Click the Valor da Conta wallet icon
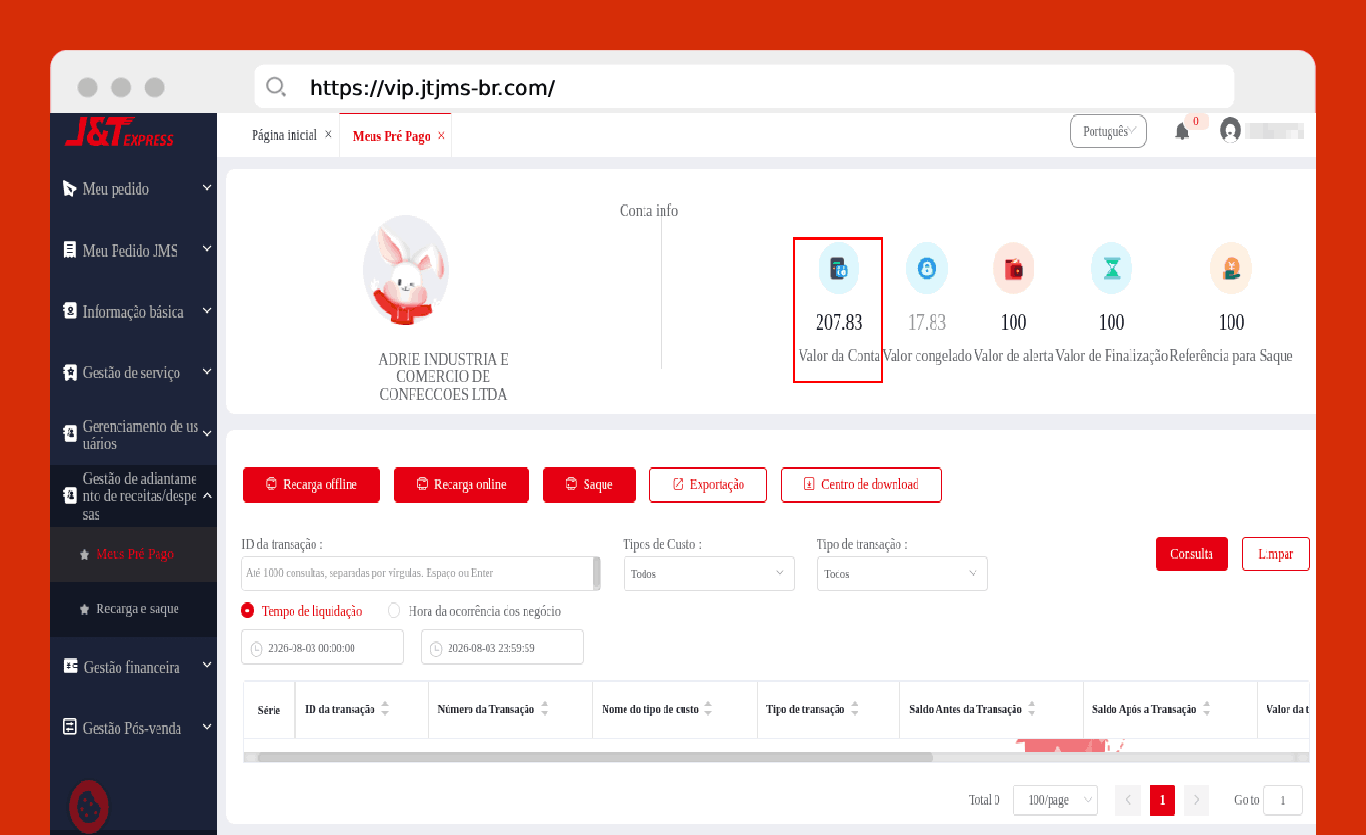Viewport: 1366px width, 835px height. (838, 268)
